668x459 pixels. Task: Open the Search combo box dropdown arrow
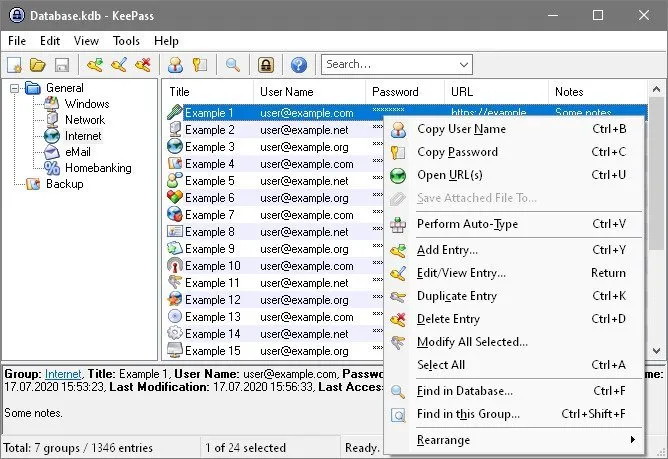tap(462, 65)
